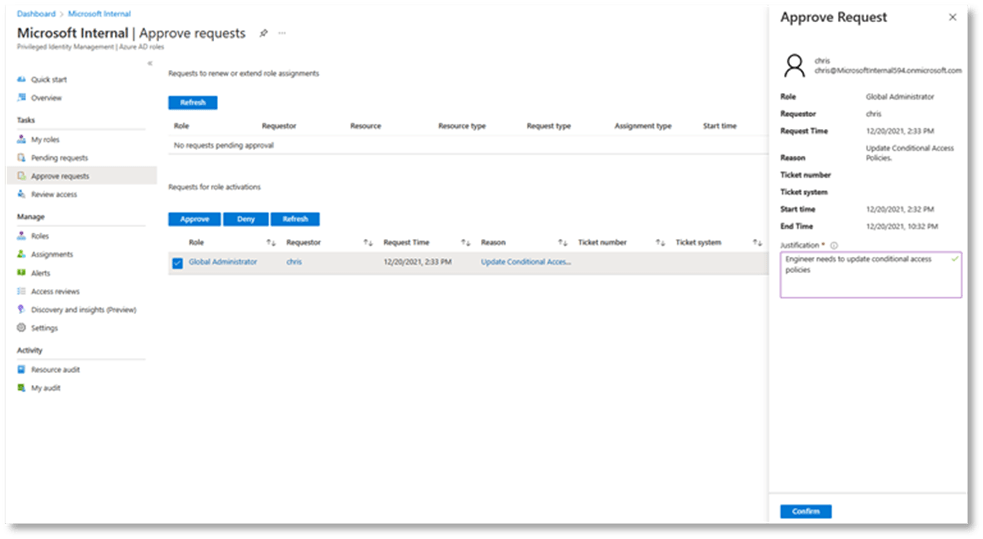The image size is (983, 539).
Task: Open the more options ellipsis menu
Action: click(282, 33)
